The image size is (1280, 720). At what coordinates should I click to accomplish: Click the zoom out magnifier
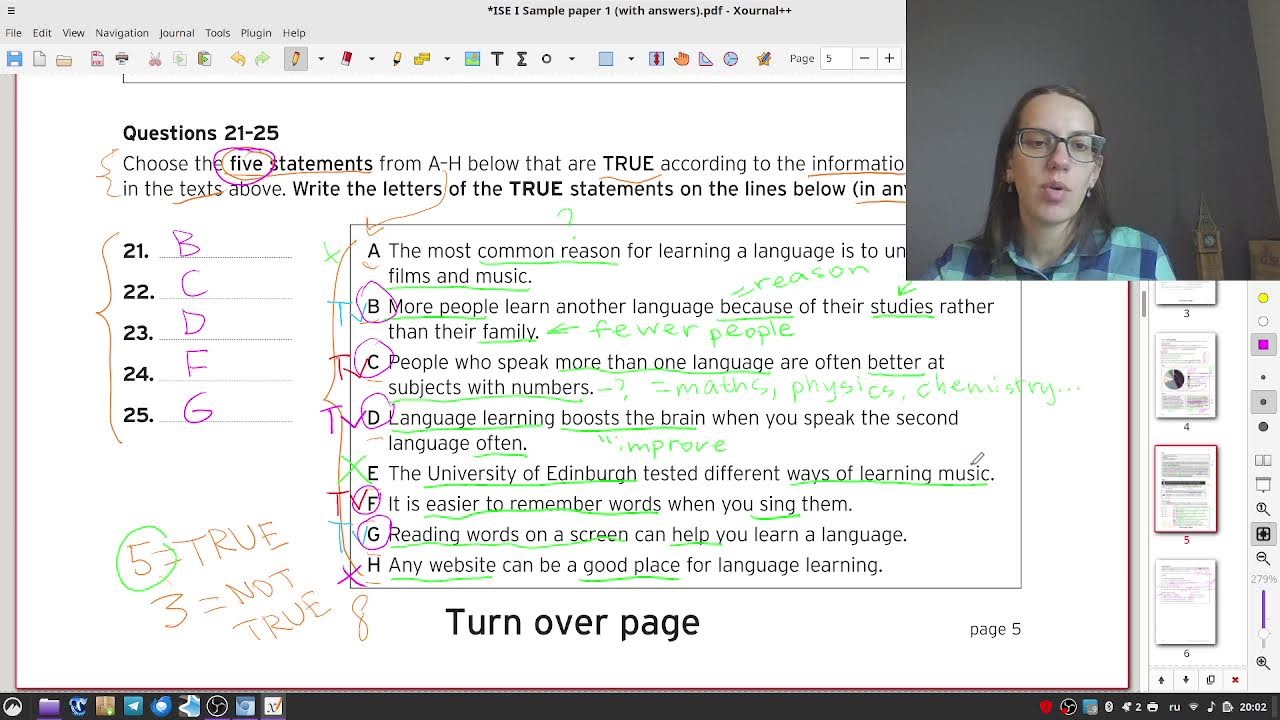click(1263, 558)
